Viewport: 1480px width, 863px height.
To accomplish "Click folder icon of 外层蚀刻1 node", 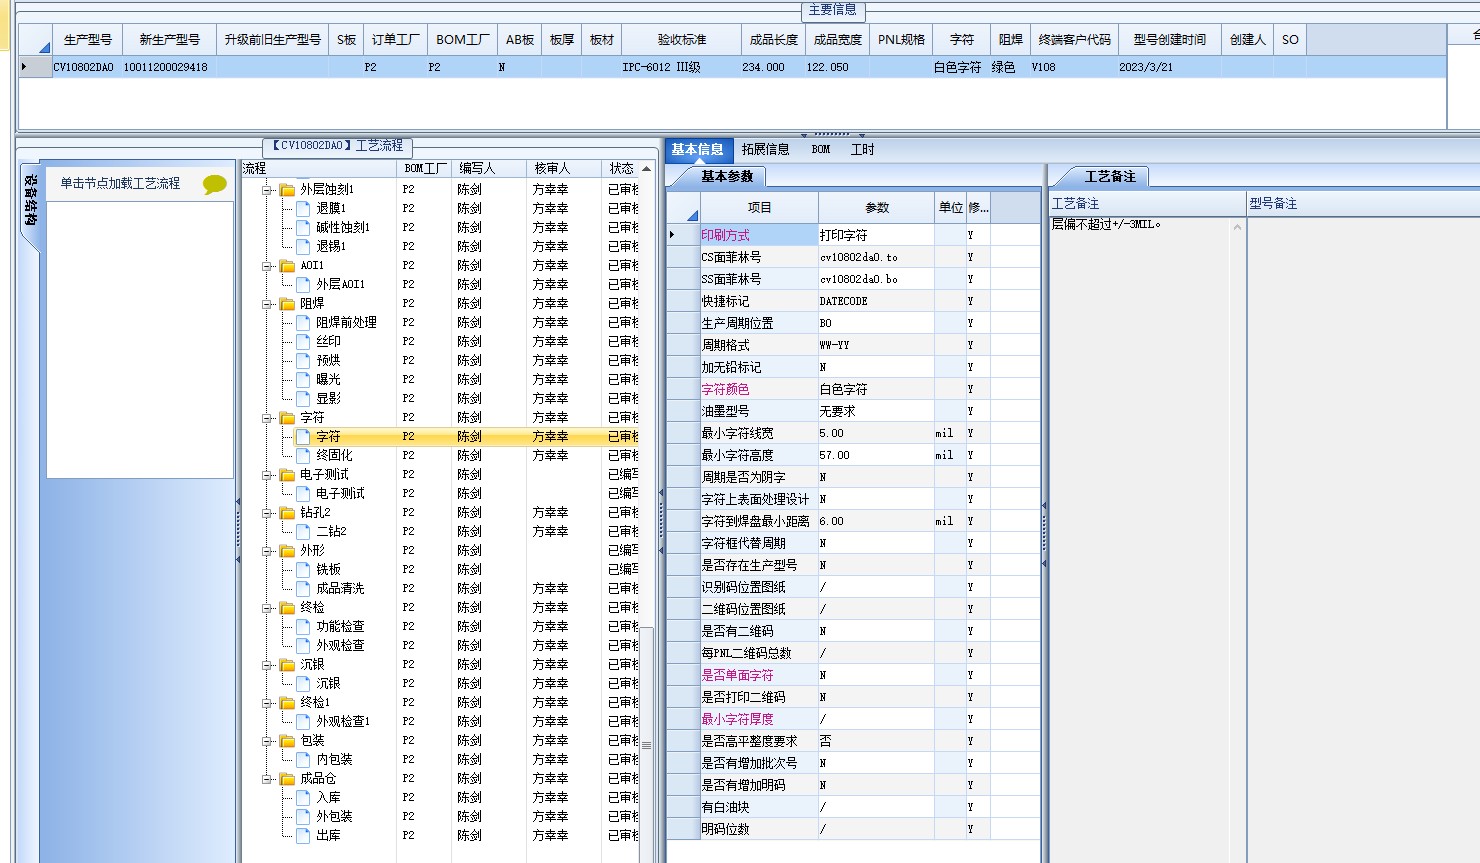I will (287, 189).
